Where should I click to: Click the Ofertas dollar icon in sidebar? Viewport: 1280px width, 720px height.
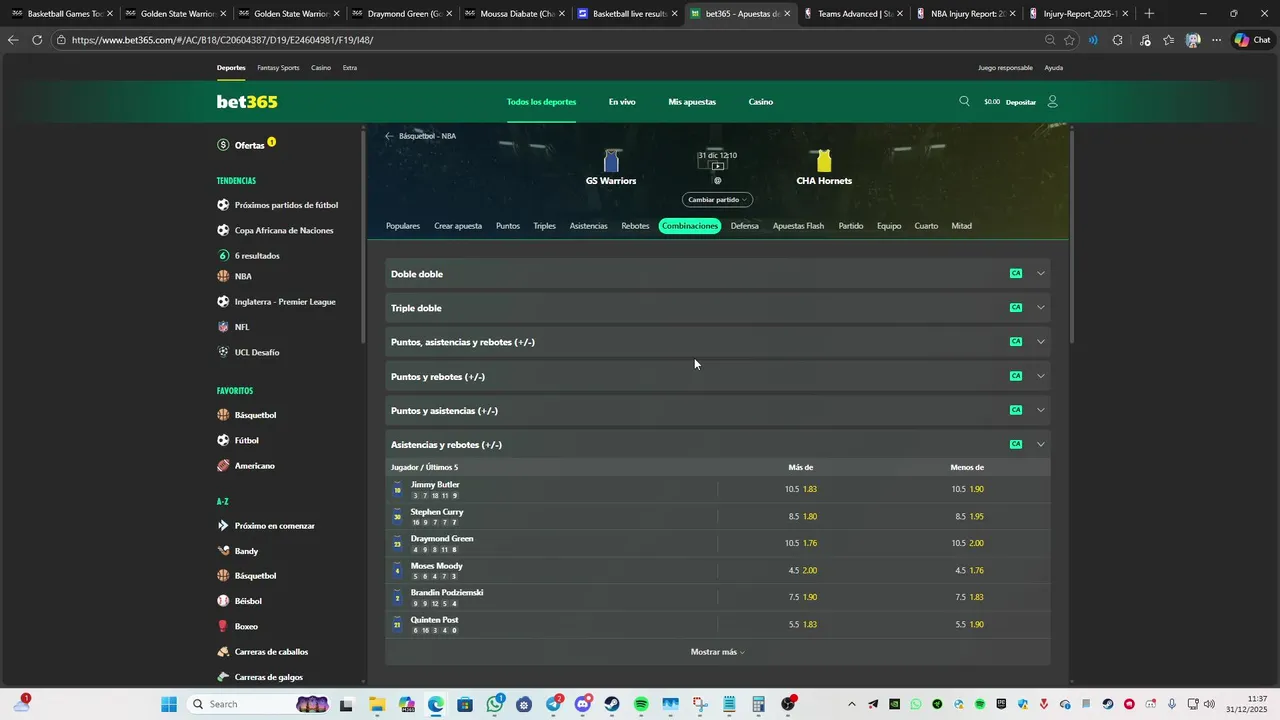pyautogui.click(x=223, y=145)
